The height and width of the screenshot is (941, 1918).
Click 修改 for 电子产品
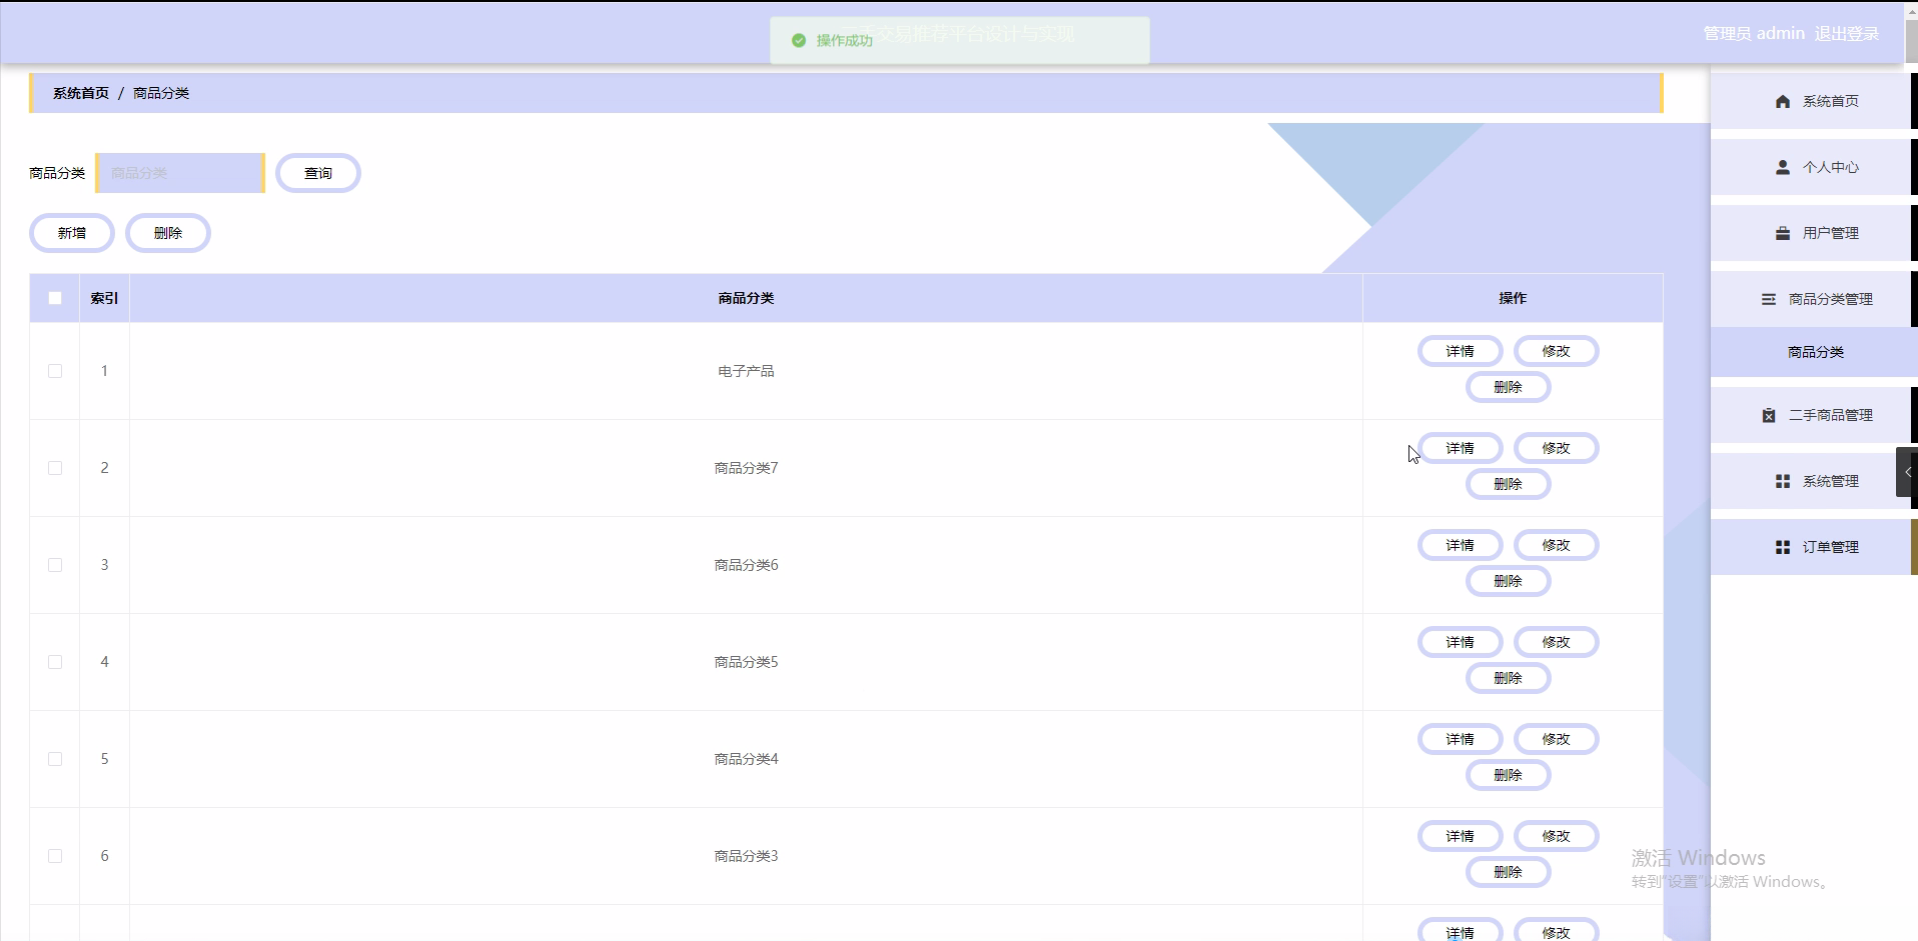pyautogui.click(x=1556, y=351)
